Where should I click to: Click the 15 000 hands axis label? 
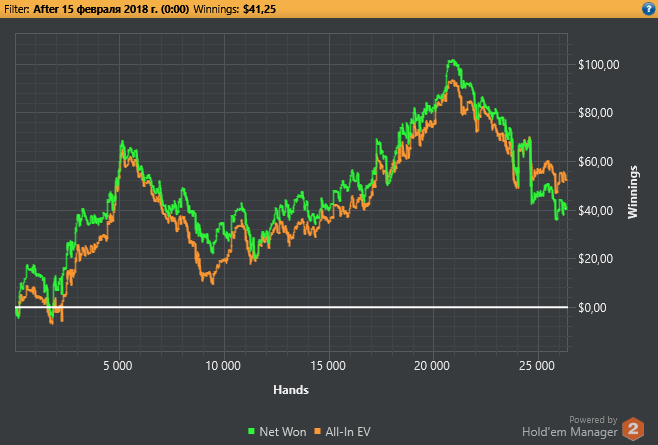(x=328, y=366)
